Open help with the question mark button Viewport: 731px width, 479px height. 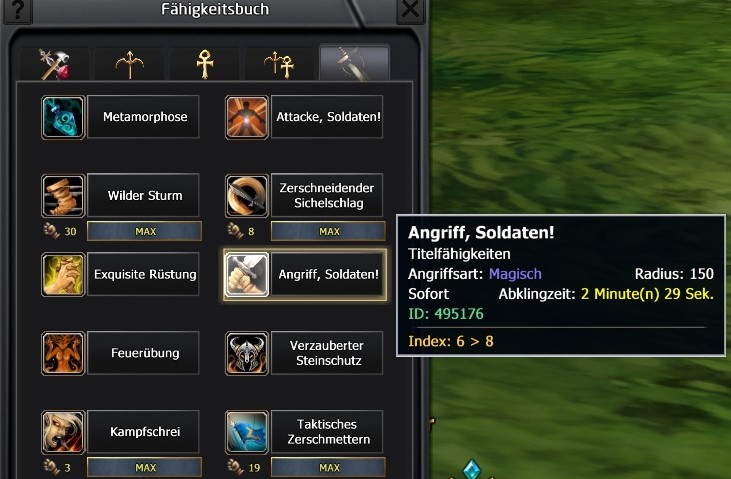(18, 10)
